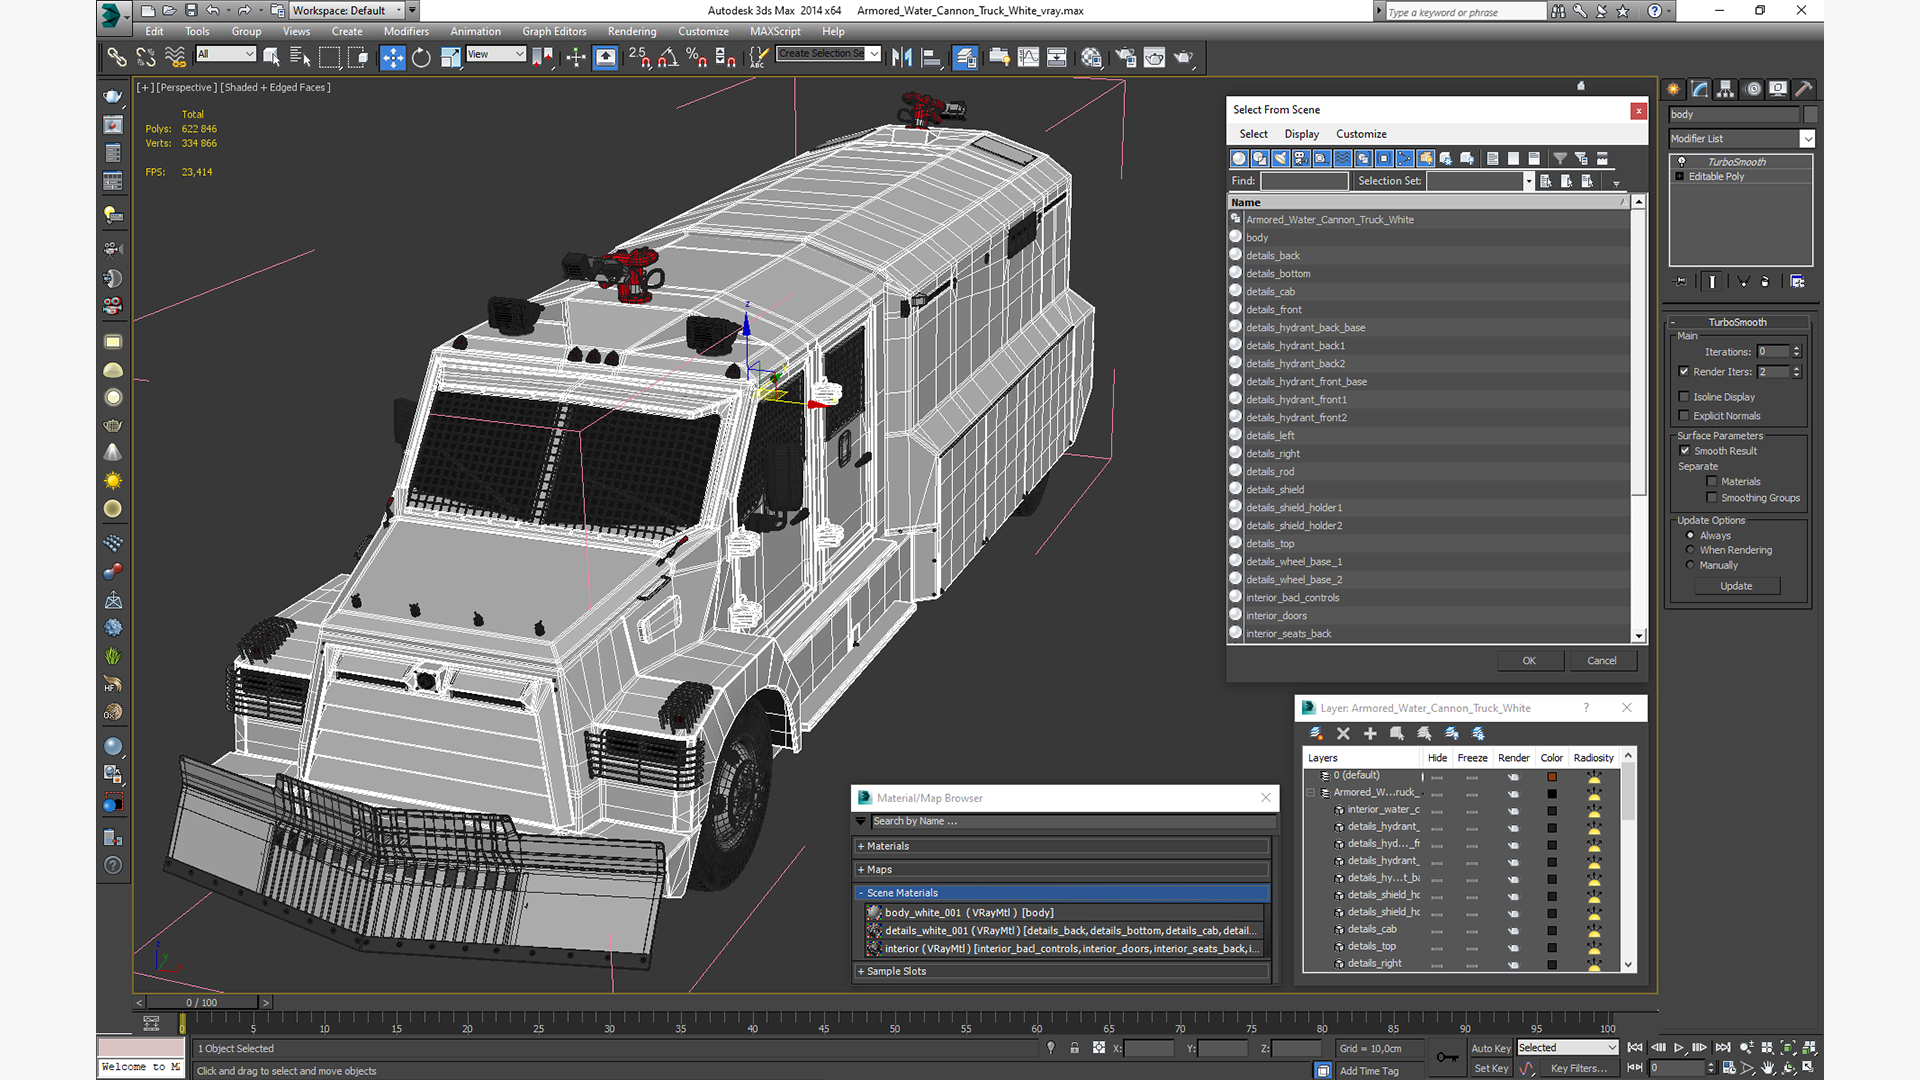Click the Bind to Space Warp icon

[175, 58]
